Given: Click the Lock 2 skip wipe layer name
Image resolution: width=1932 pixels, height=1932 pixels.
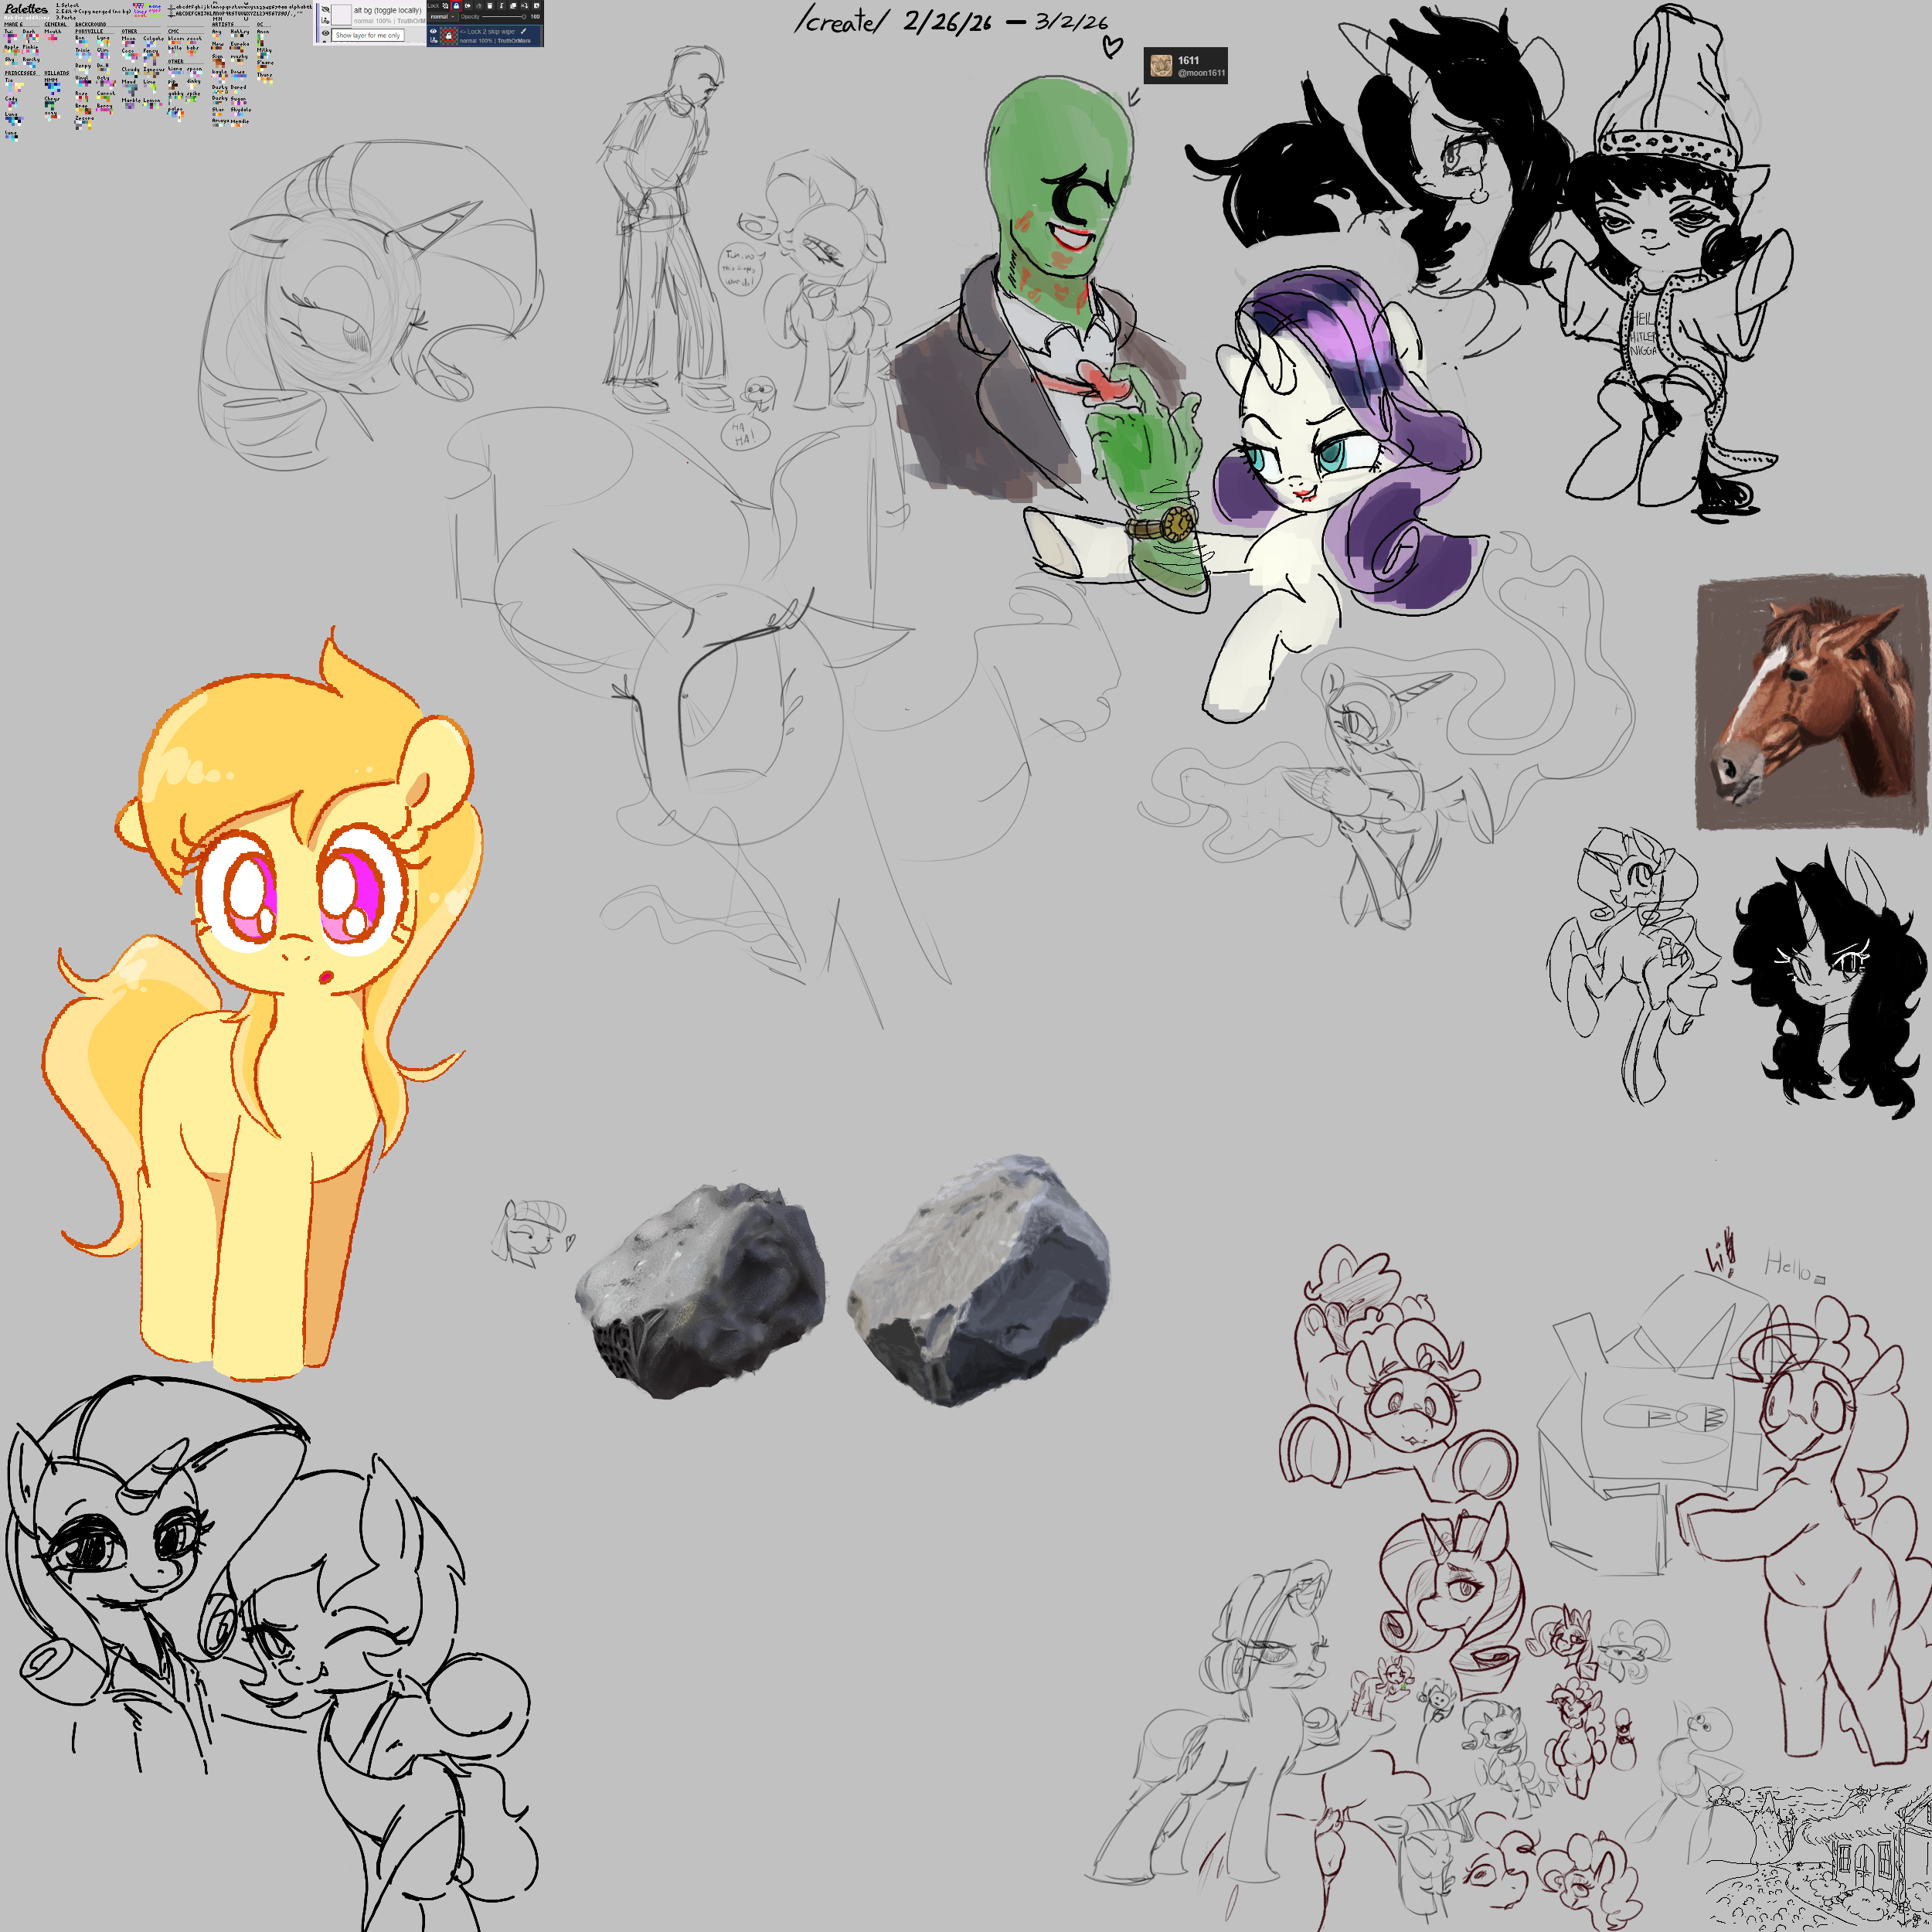Looking at the screenshot, I should (x=488, y=31).
